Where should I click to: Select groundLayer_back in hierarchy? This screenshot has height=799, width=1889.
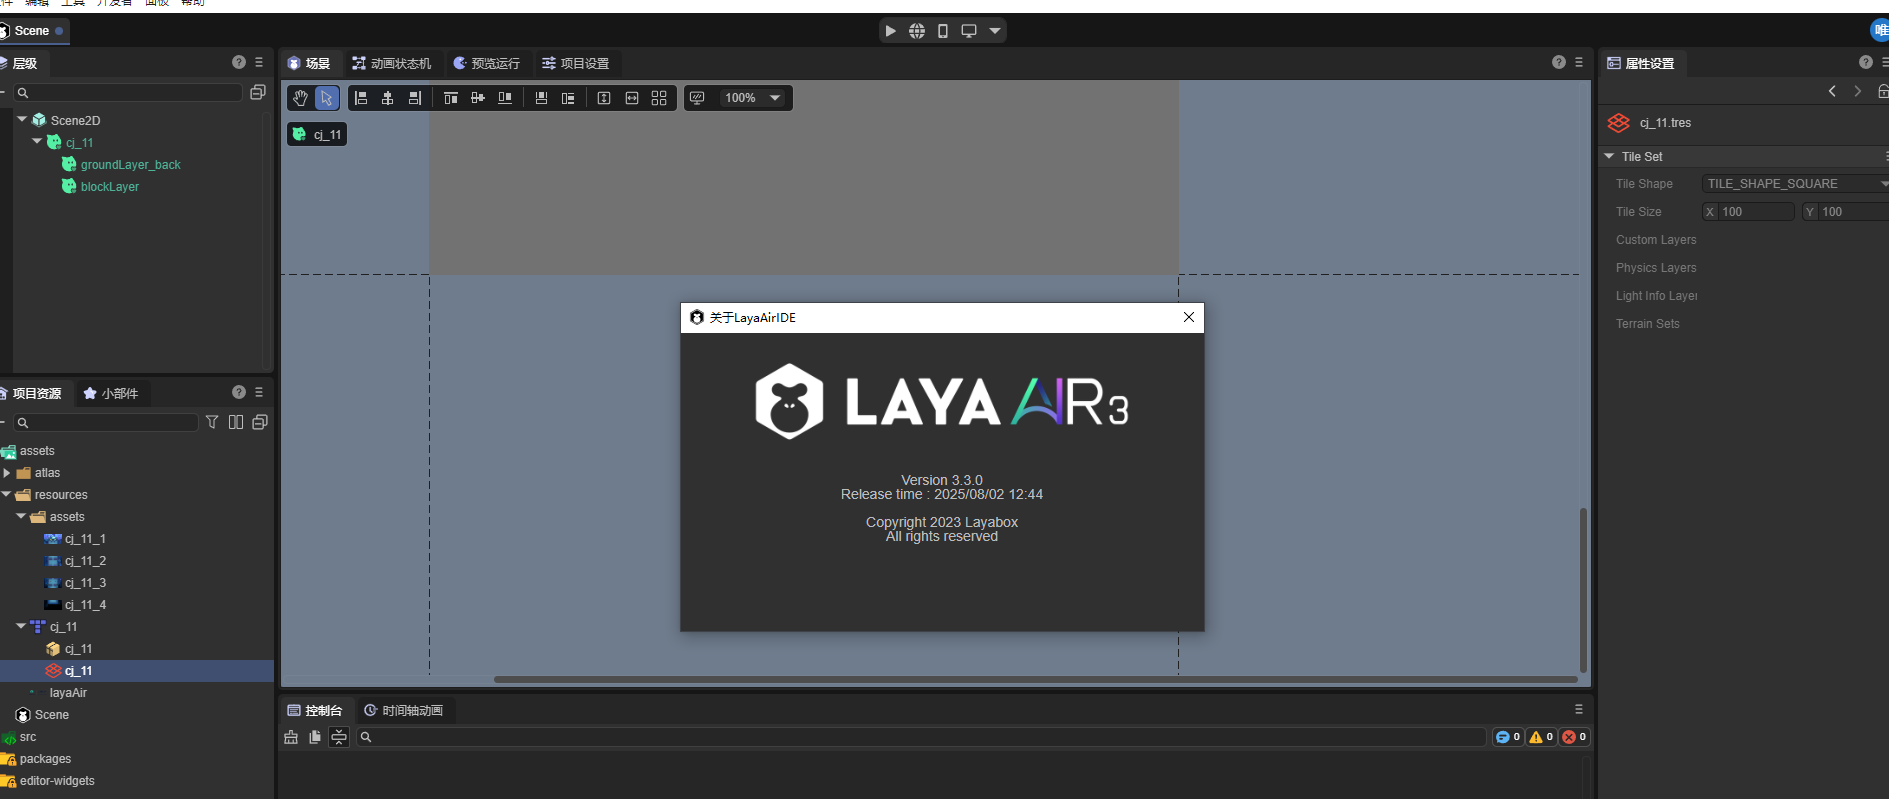(131, 164)
